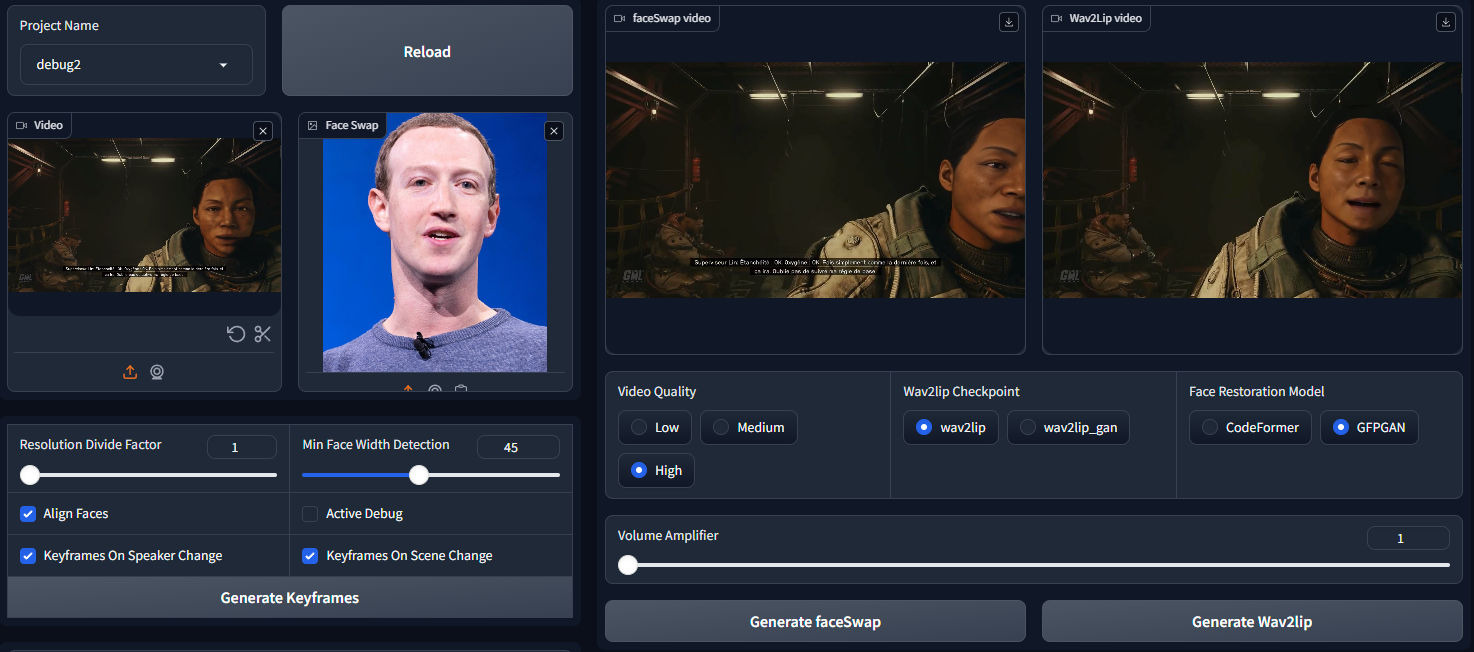Download the Wav2Lip video

pos(1445,22)
